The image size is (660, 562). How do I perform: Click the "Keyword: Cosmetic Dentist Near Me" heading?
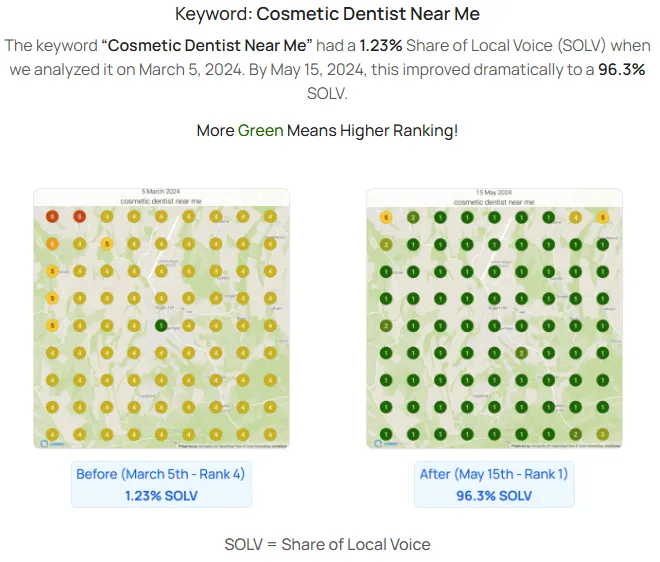coord(327,14)
